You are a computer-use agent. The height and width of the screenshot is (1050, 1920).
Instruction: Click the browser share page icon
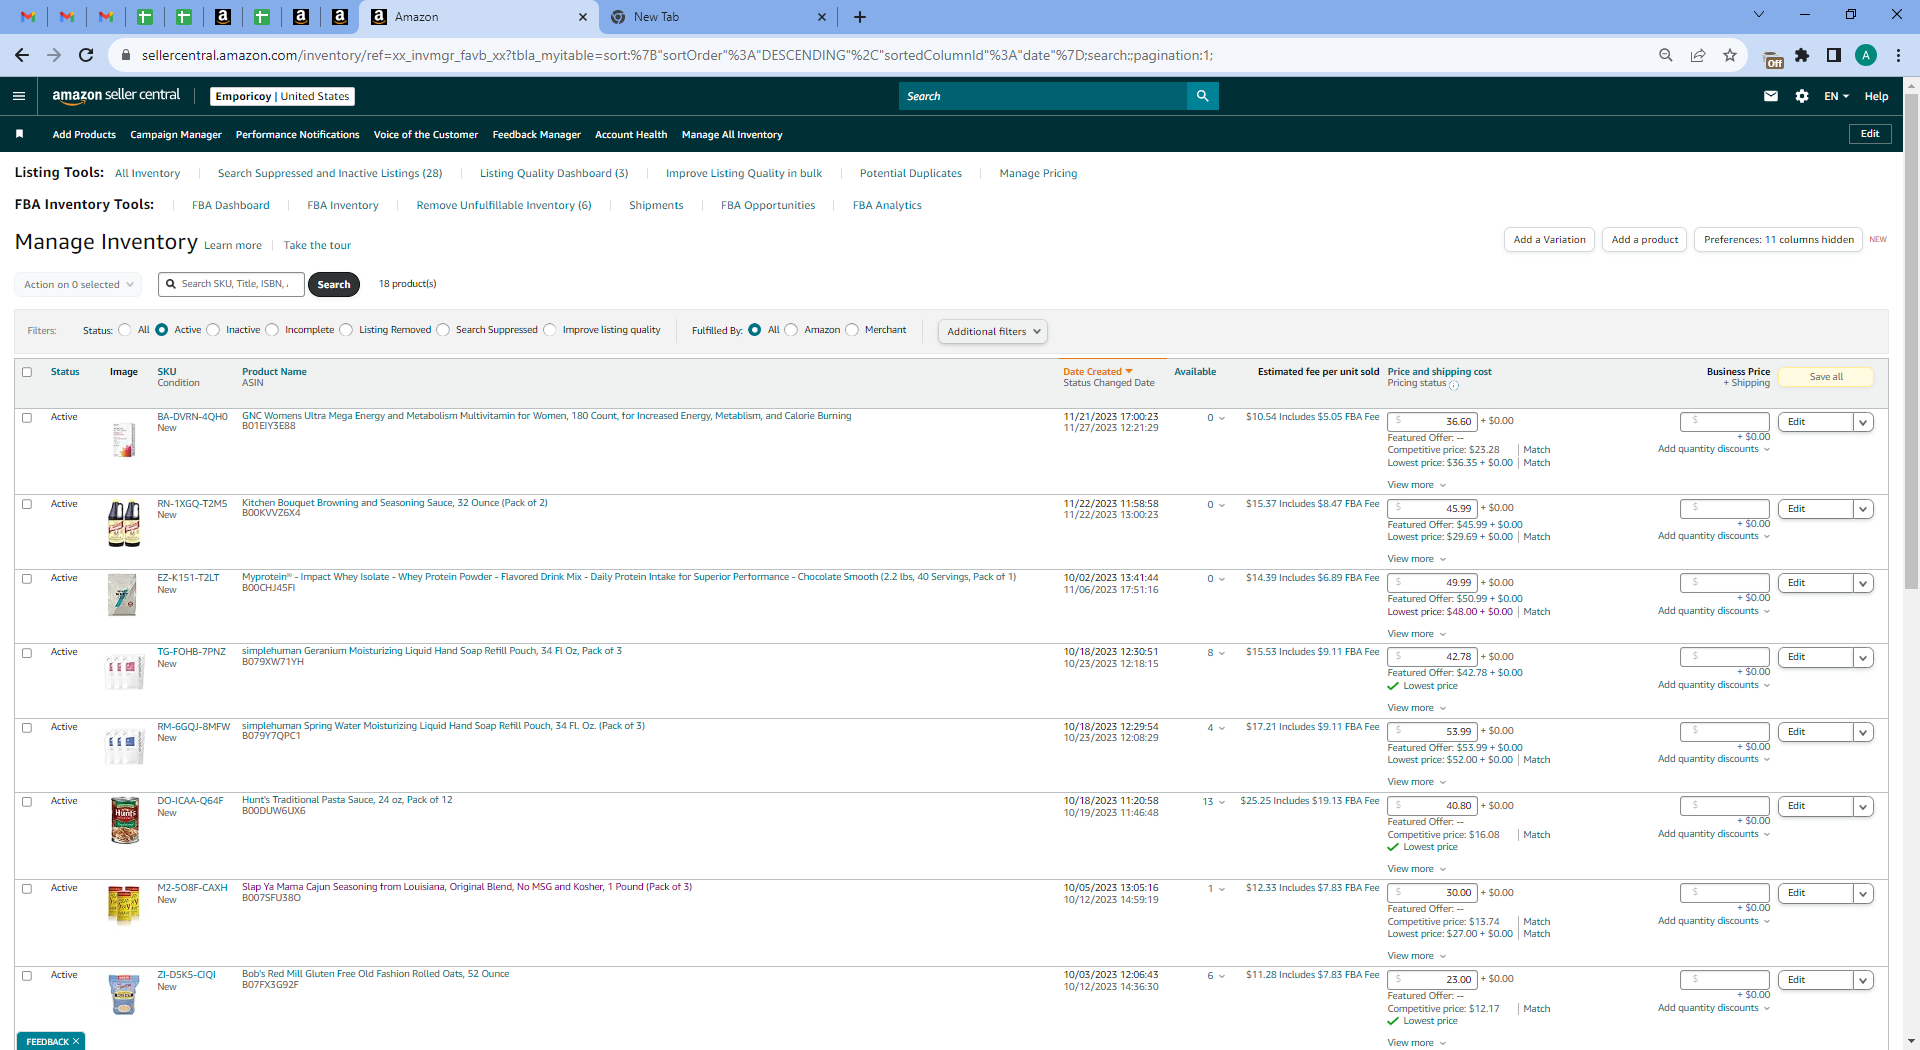coord(1698,55)
